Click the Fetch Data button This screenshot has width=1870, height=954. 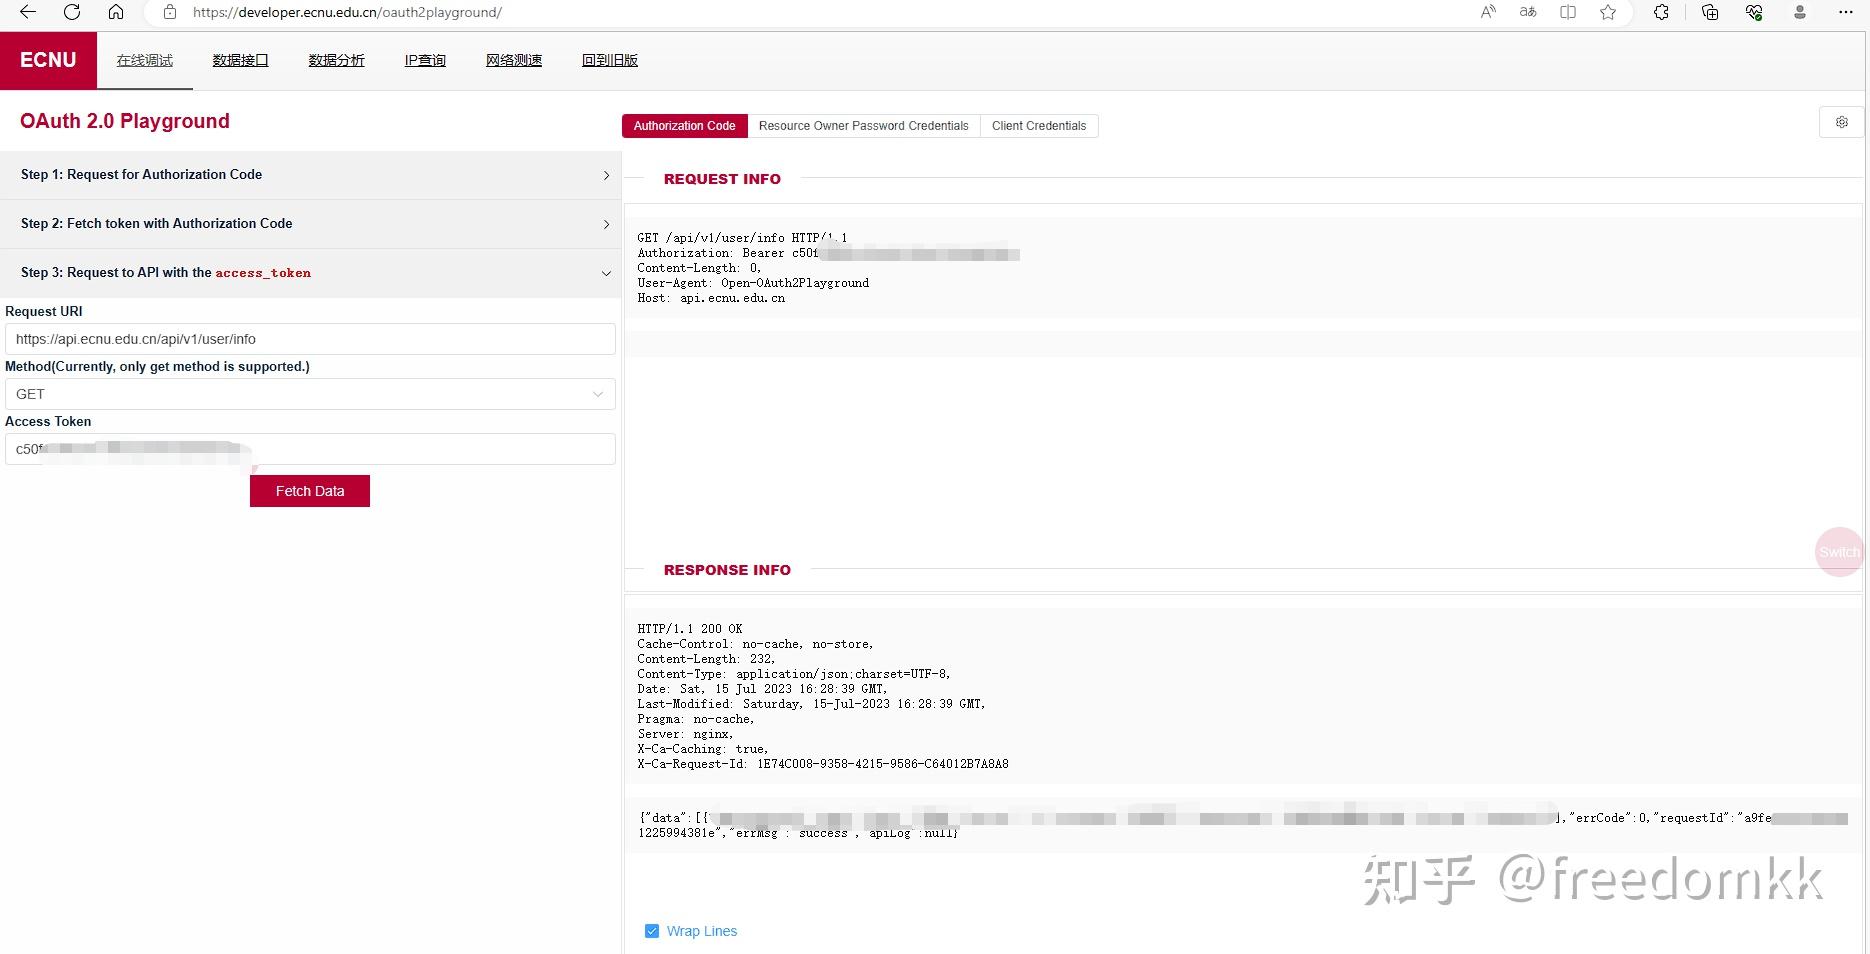(309, 490)
